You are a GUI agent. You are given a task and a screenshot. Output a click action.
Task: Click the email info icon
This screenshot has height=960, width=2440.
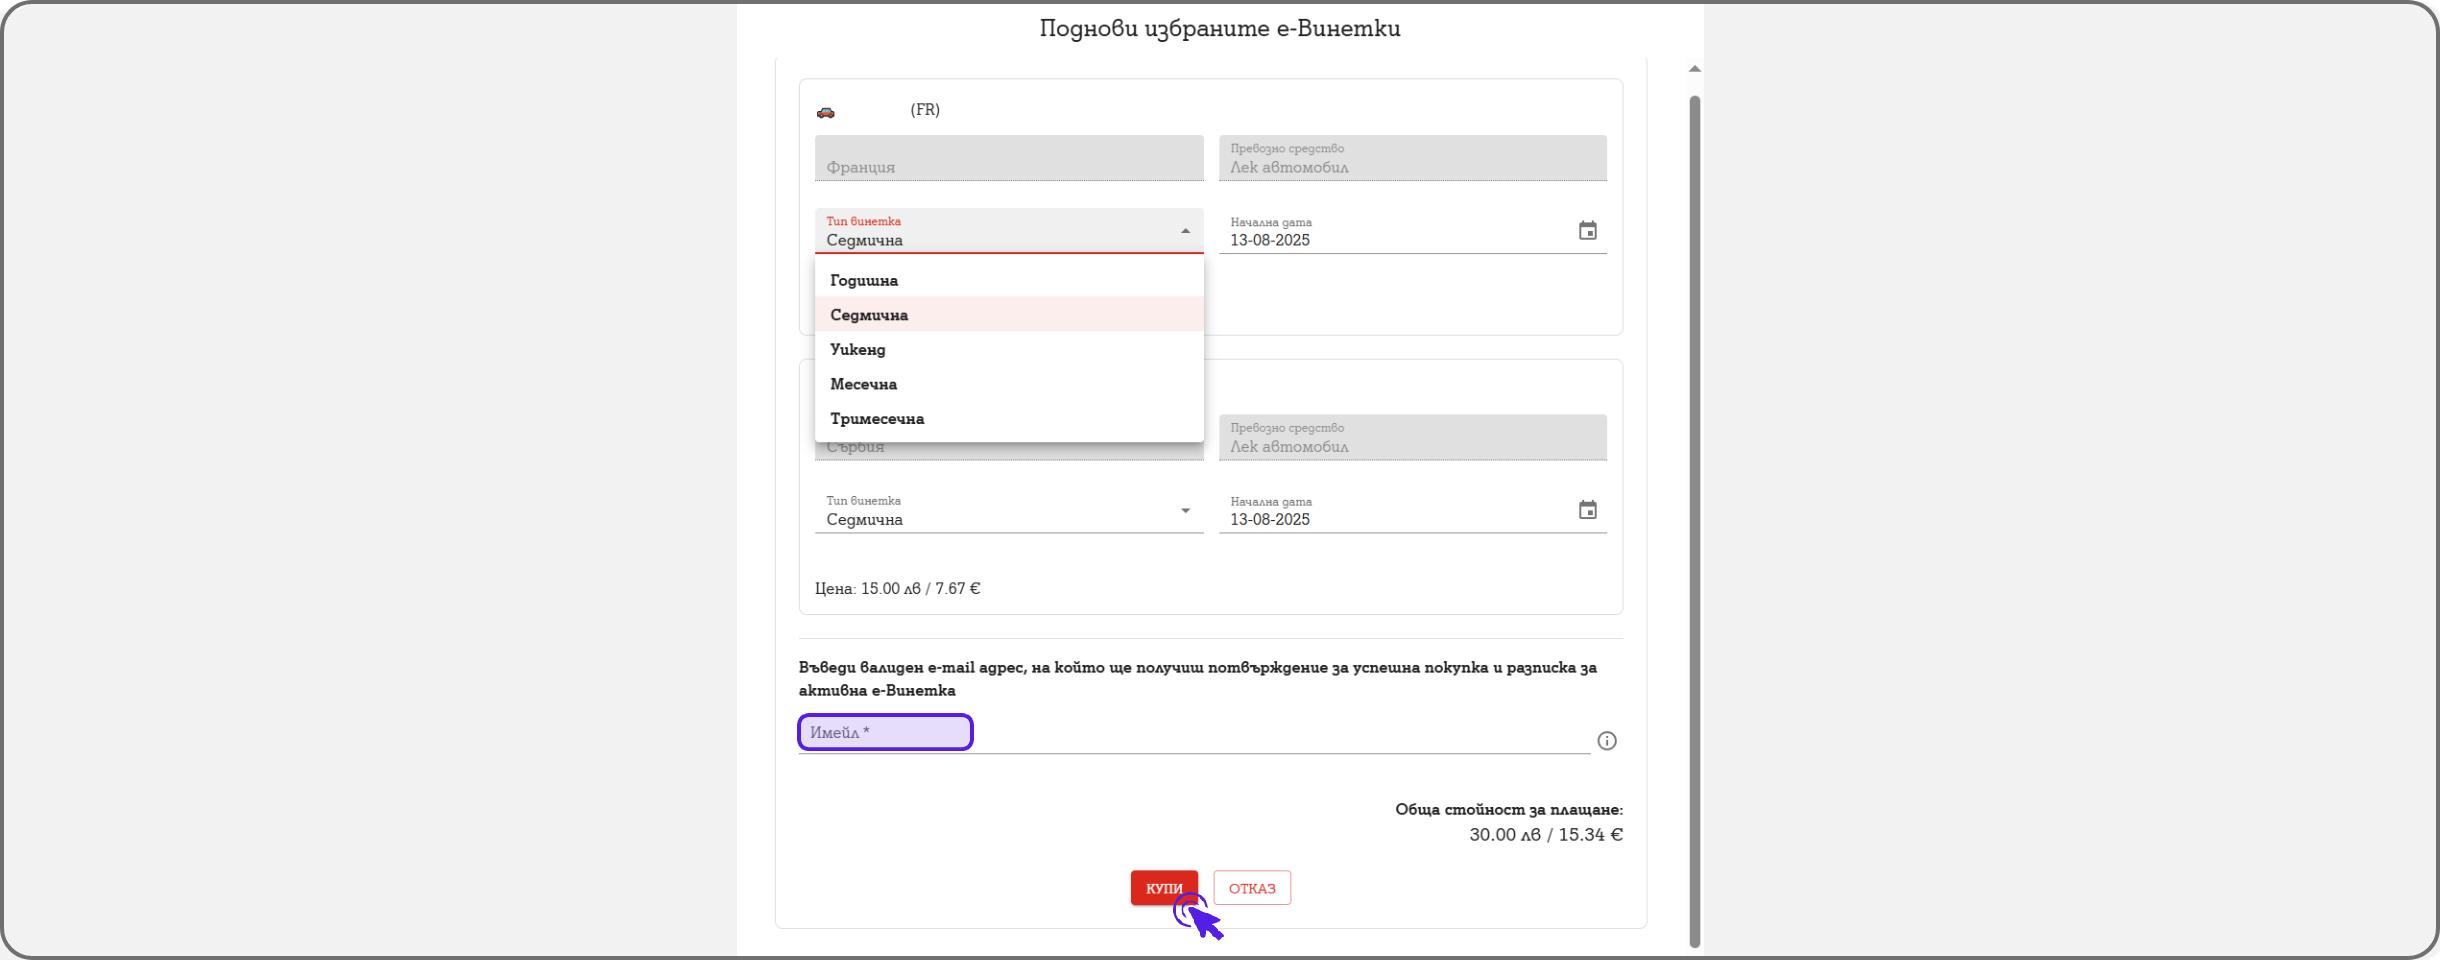[x=1606, y=741]
